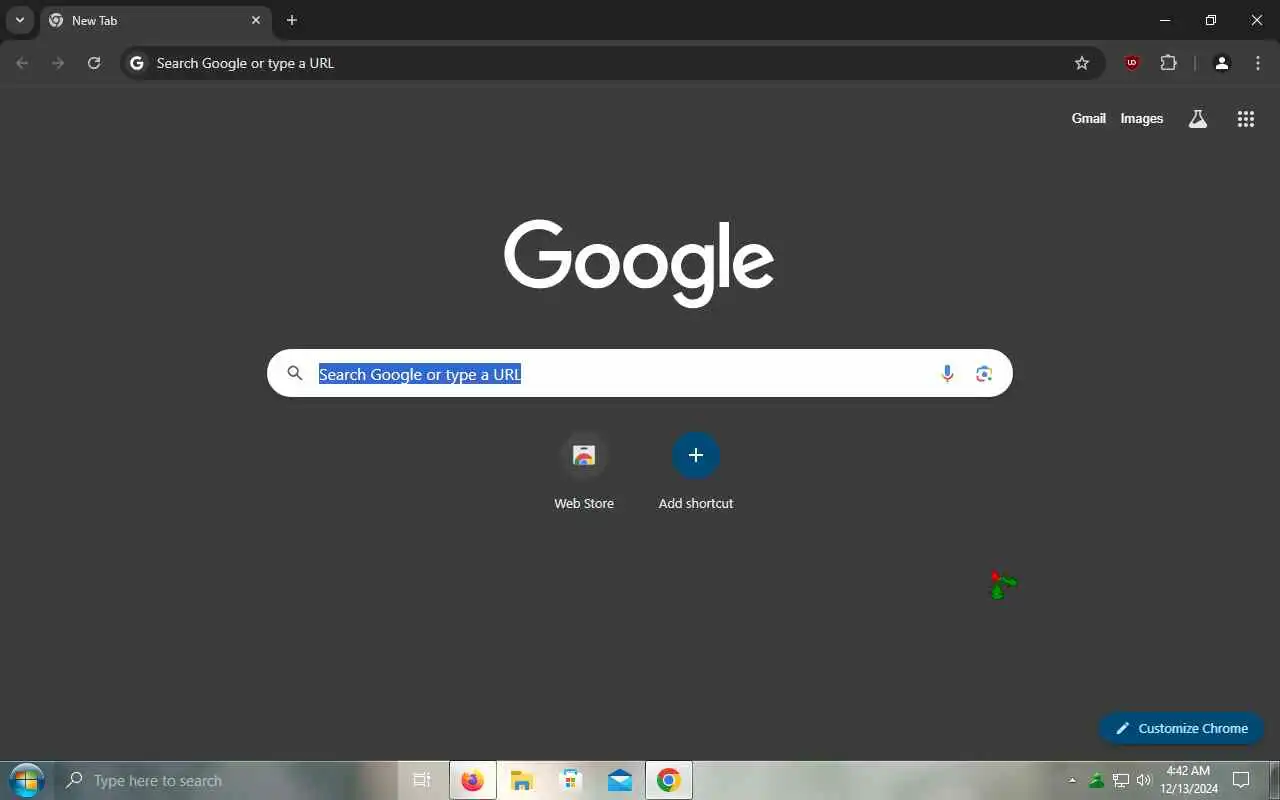
Task: Open Task View on taskbar
Action: click(422, 780)
